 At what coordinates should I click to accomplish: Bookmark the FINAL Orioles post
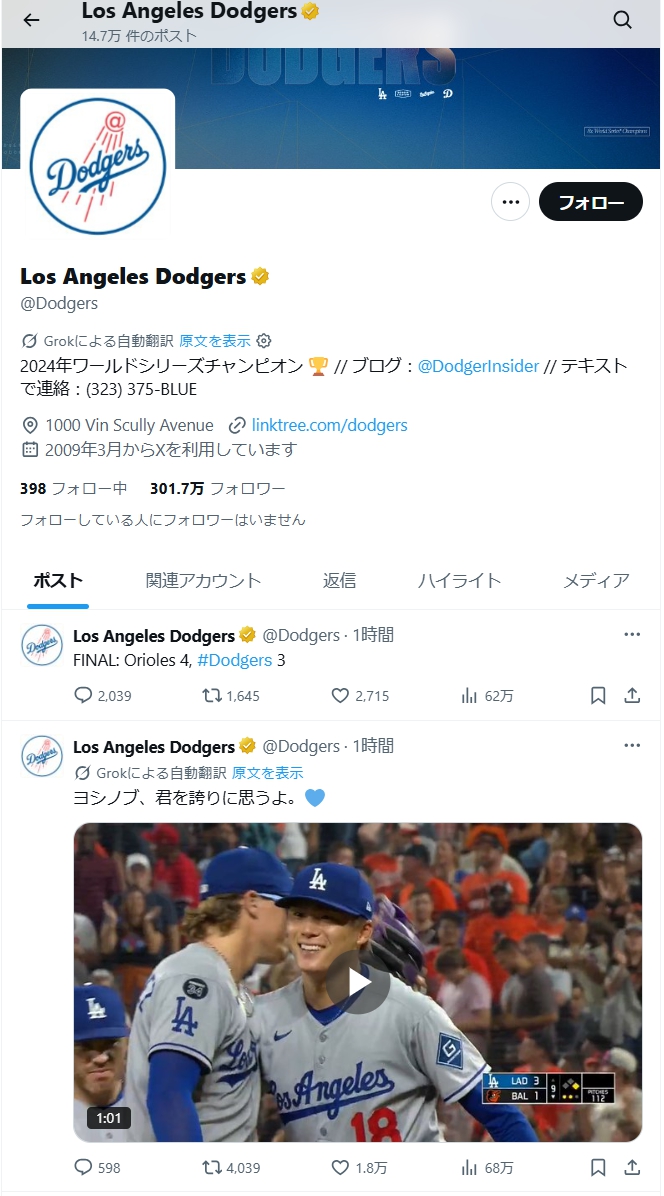[598, 695]
